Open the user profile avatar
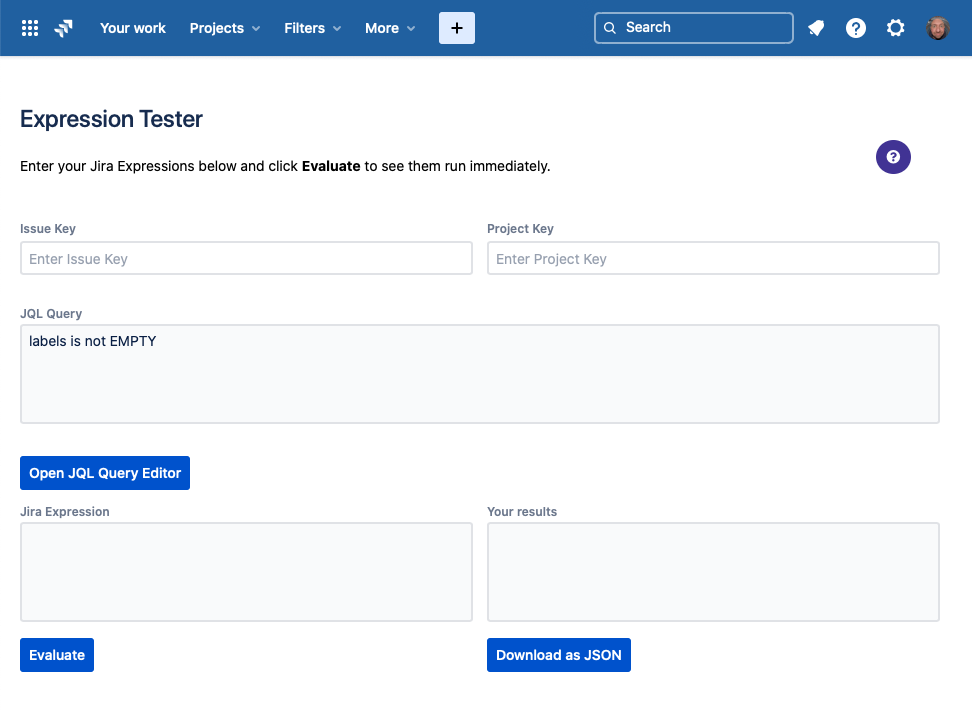This screenshot has height=714, width=972. (x=938, y=28)
